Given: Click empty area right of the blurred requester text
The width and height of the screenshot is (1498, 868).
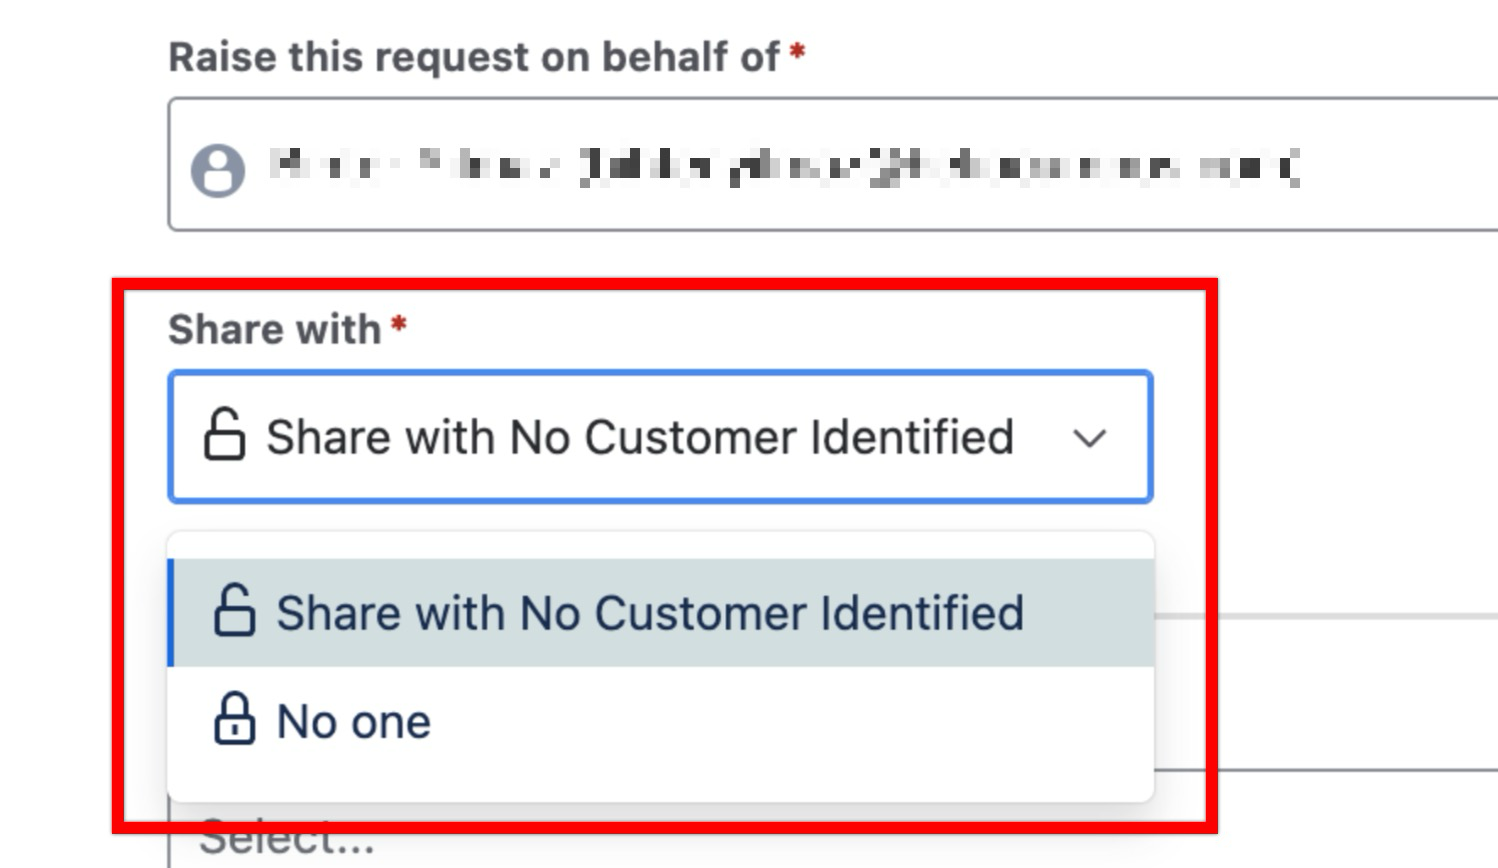Looking at the screenshot, I should pyautogui.click(x=1400, y=166).
